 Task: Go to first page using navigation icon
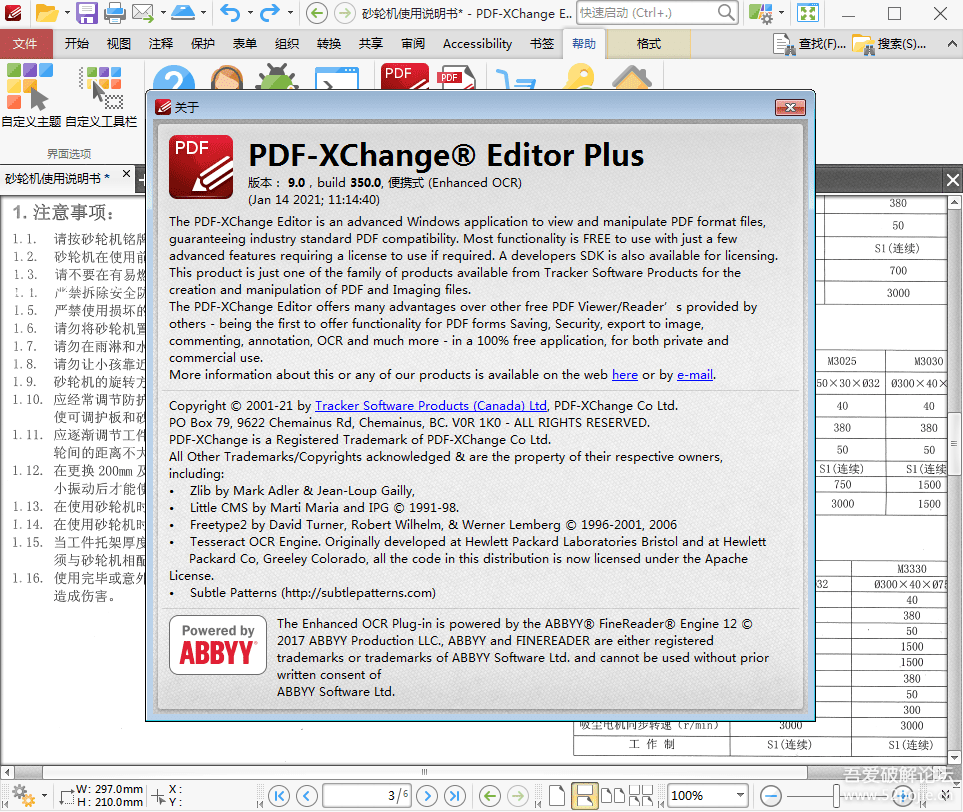tap(279, 796)
